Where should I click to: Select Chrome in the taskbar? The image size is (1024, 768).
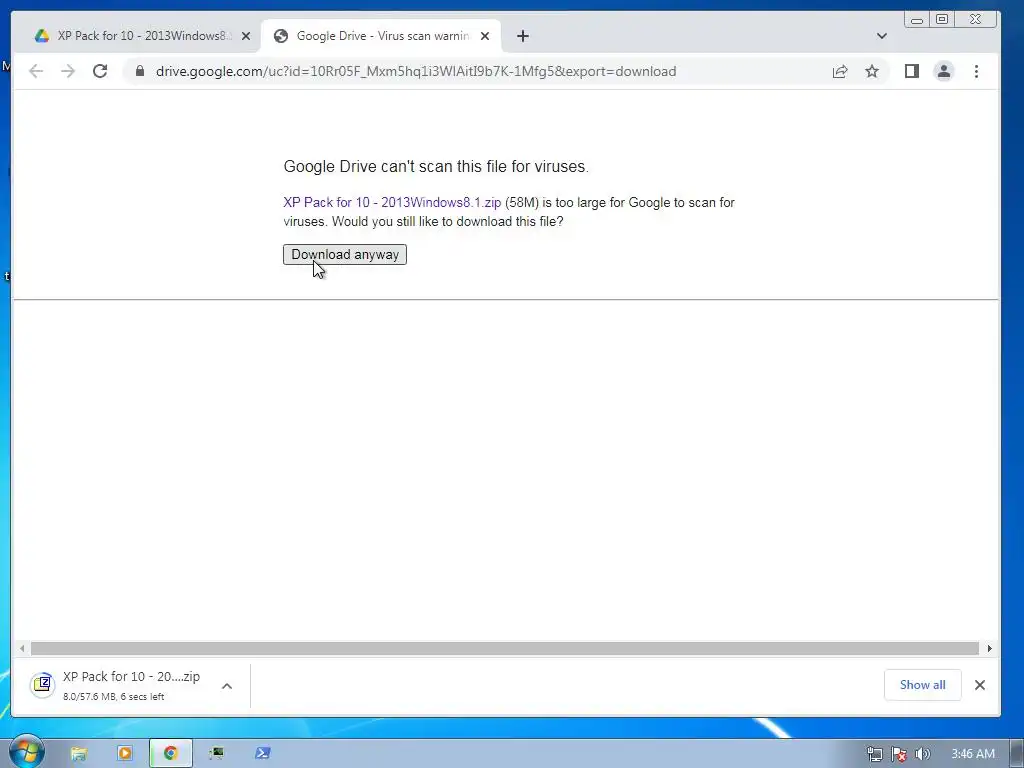[x=170, y=754]
